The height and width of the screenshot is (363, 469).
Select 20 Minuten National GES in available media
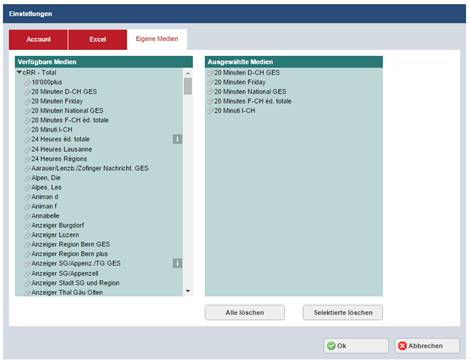coord(67,111)
